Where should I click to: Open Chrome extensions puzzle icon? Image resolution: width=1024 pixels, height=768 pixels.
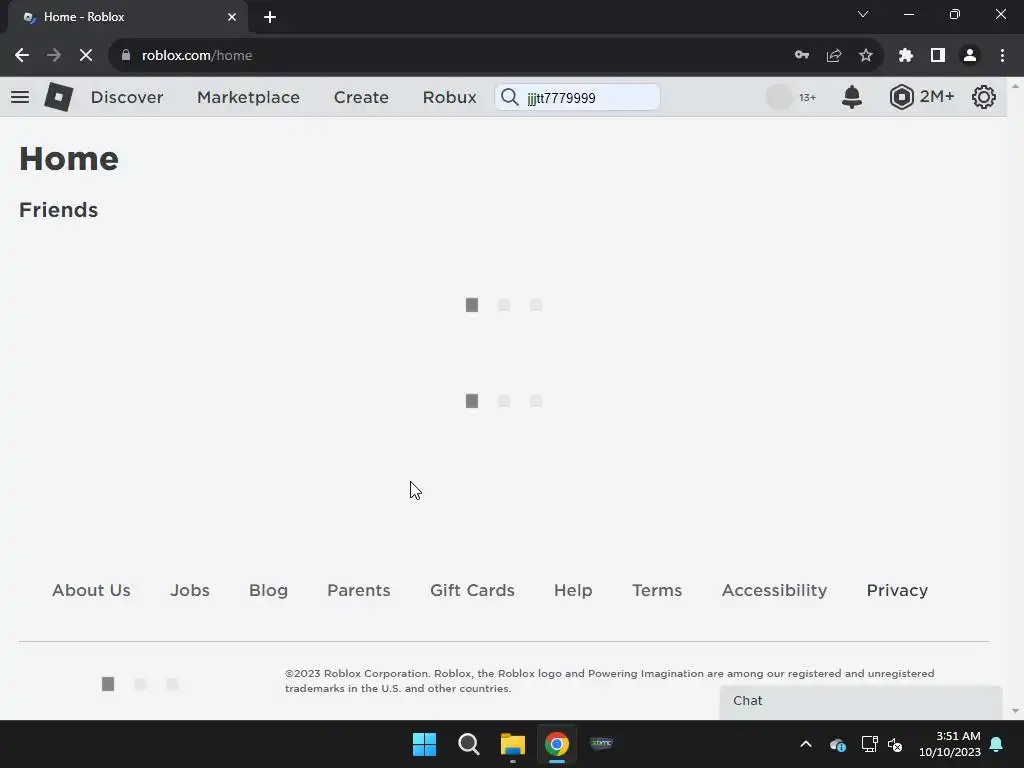(x=906, y=56)
